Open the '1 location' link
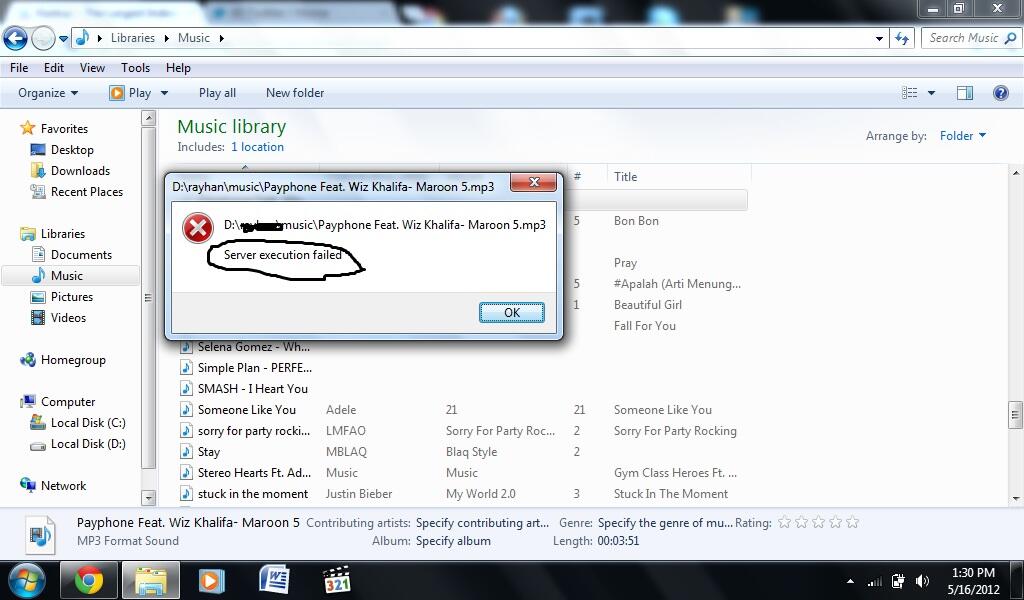Image resolution: width=1024 pixels, height=600 pixels. pyautogui.click(x=257, y=147)
